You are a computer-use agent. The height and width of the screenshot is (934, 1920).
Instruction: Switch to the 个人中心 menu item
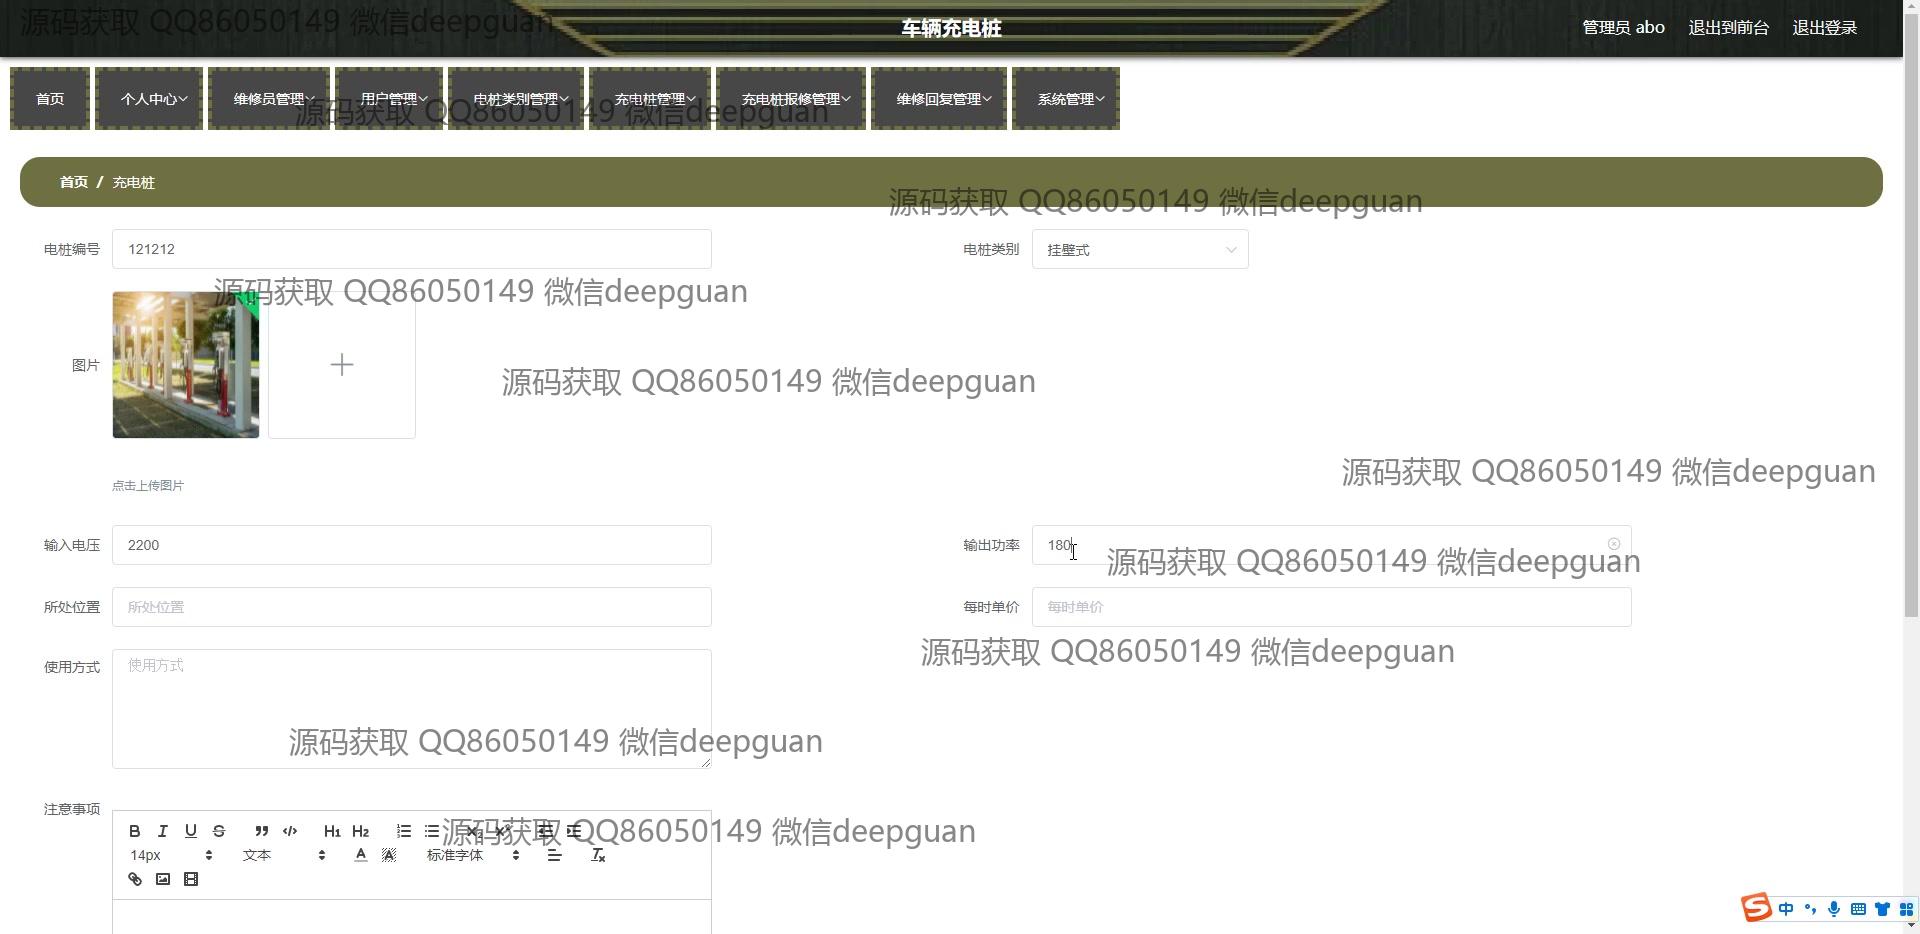click(x=148, y=98)
